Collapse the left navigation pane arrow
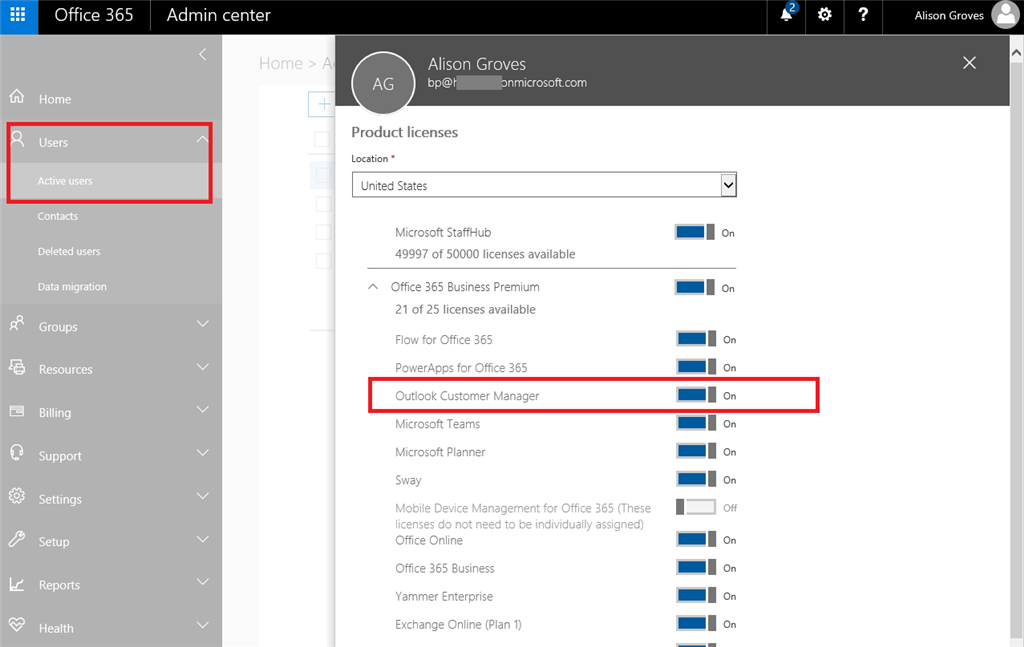This screenshot has height=647, width=1024. [202, 54]
